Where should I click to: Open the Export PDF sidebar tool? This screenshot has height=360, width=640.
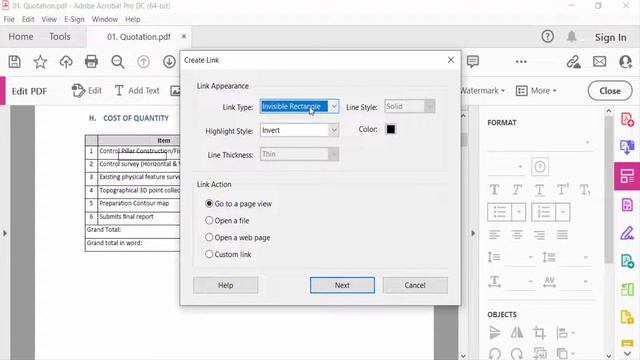[627, 147]
